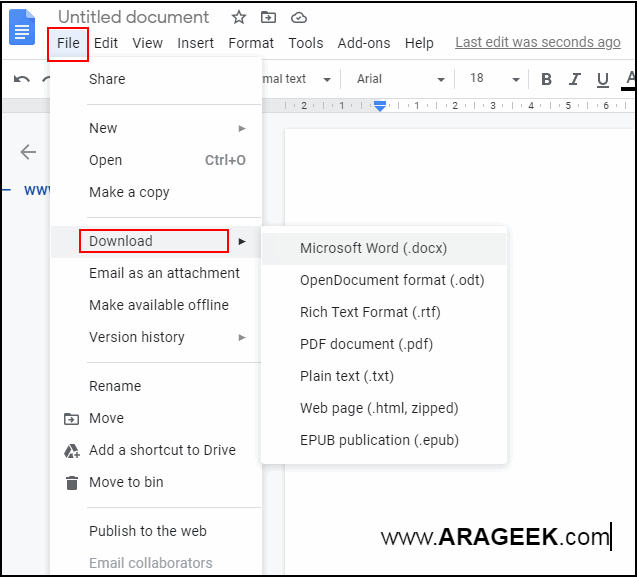Select Make a copy

pos(156,192)
